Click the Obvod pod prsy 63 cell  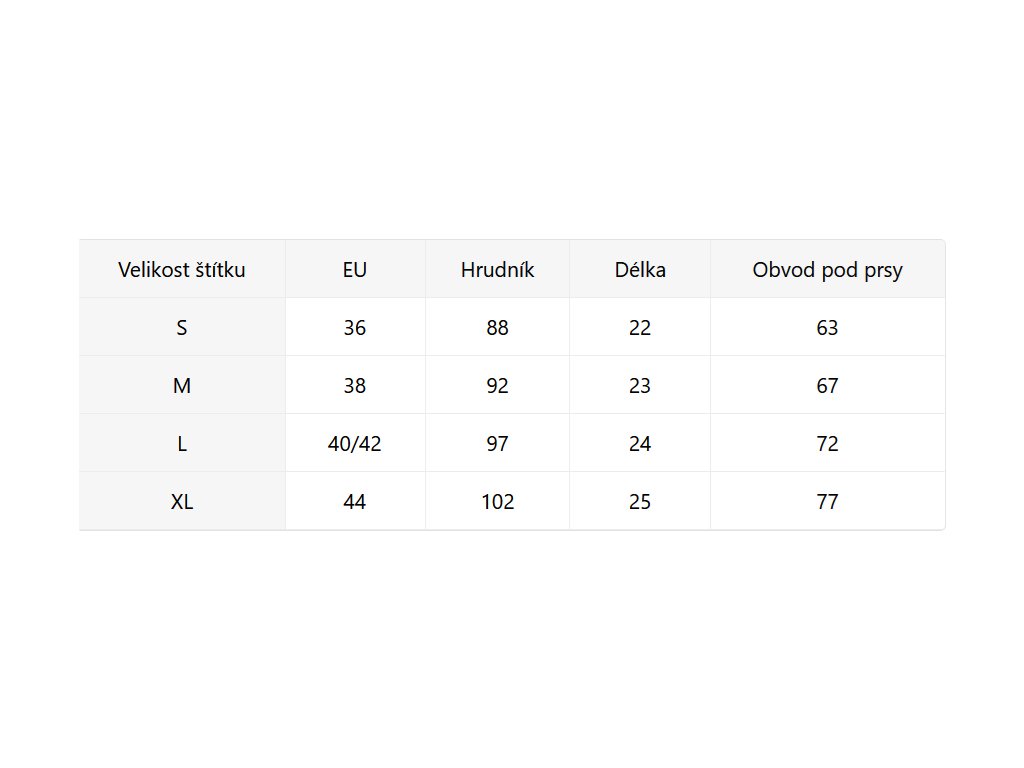click(x=827, y=327)
